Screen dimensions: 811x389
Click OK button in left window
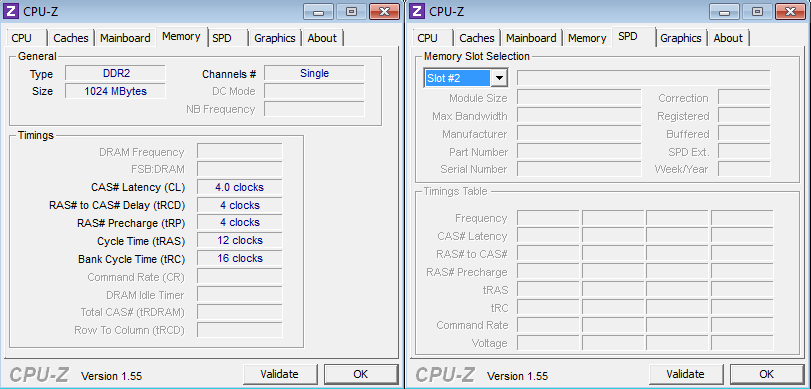[x=361, y=374]
